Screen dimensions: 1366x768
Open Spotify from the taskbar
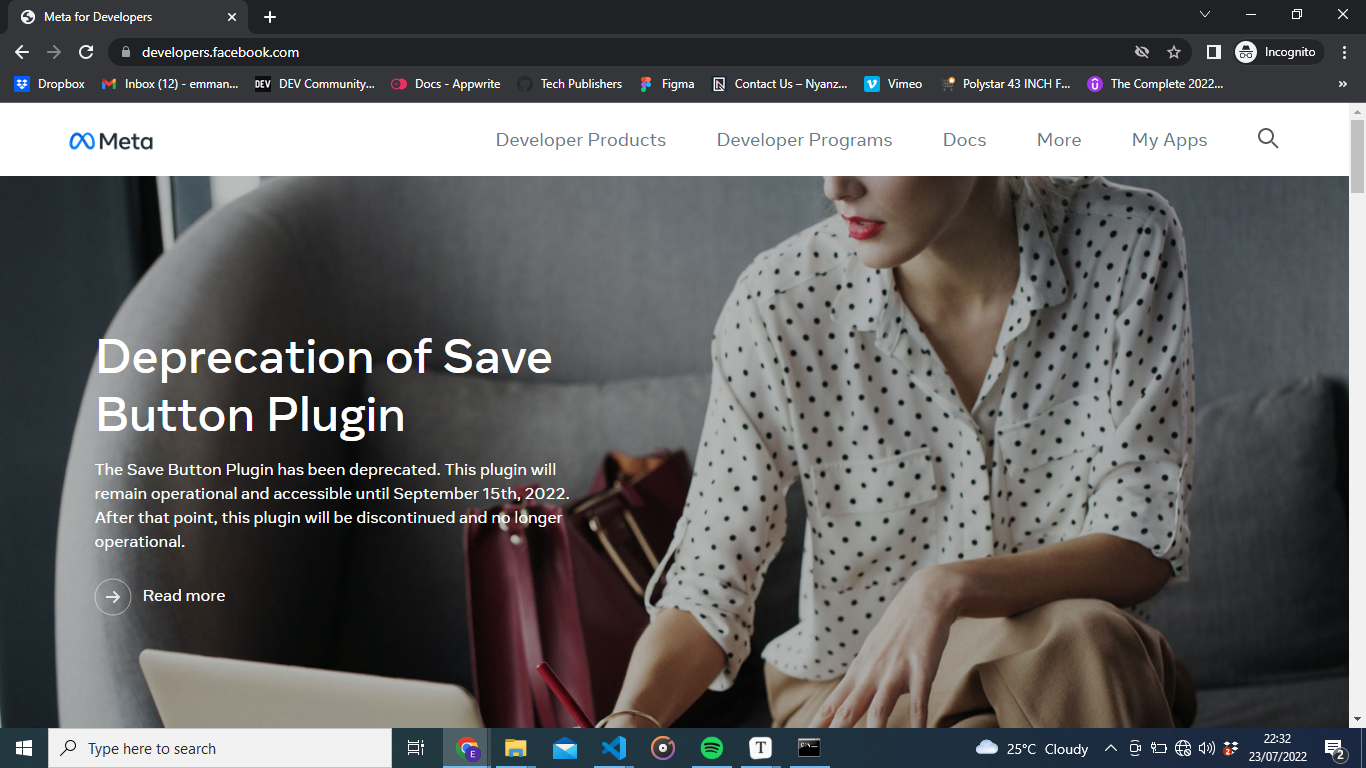tap(712, 748)
